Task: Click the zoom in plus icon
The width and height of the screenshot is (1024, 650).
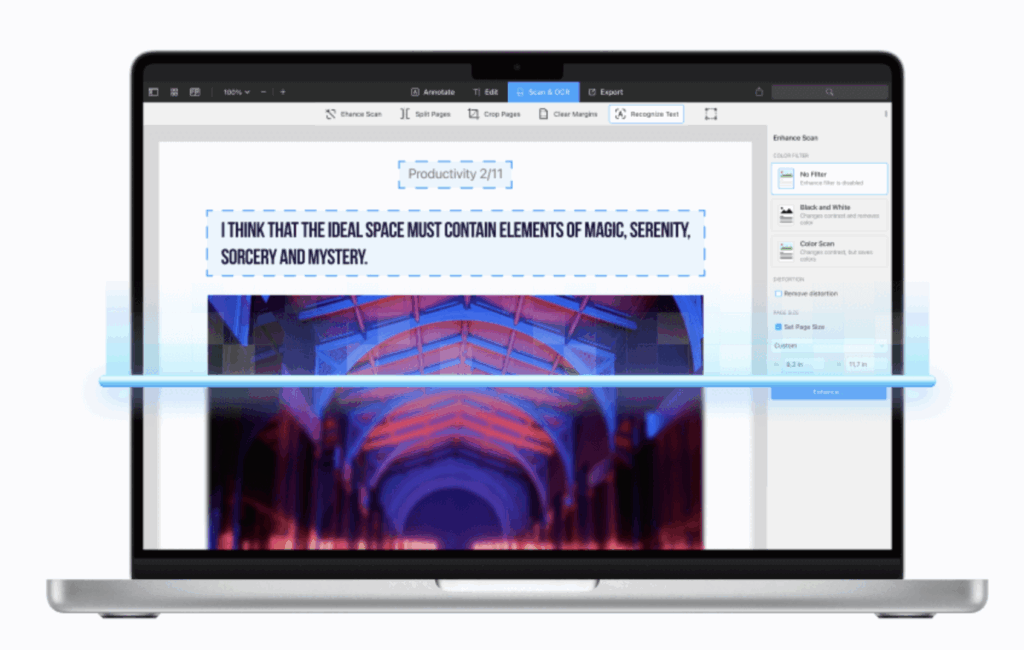Action: (x=283, y=92)
